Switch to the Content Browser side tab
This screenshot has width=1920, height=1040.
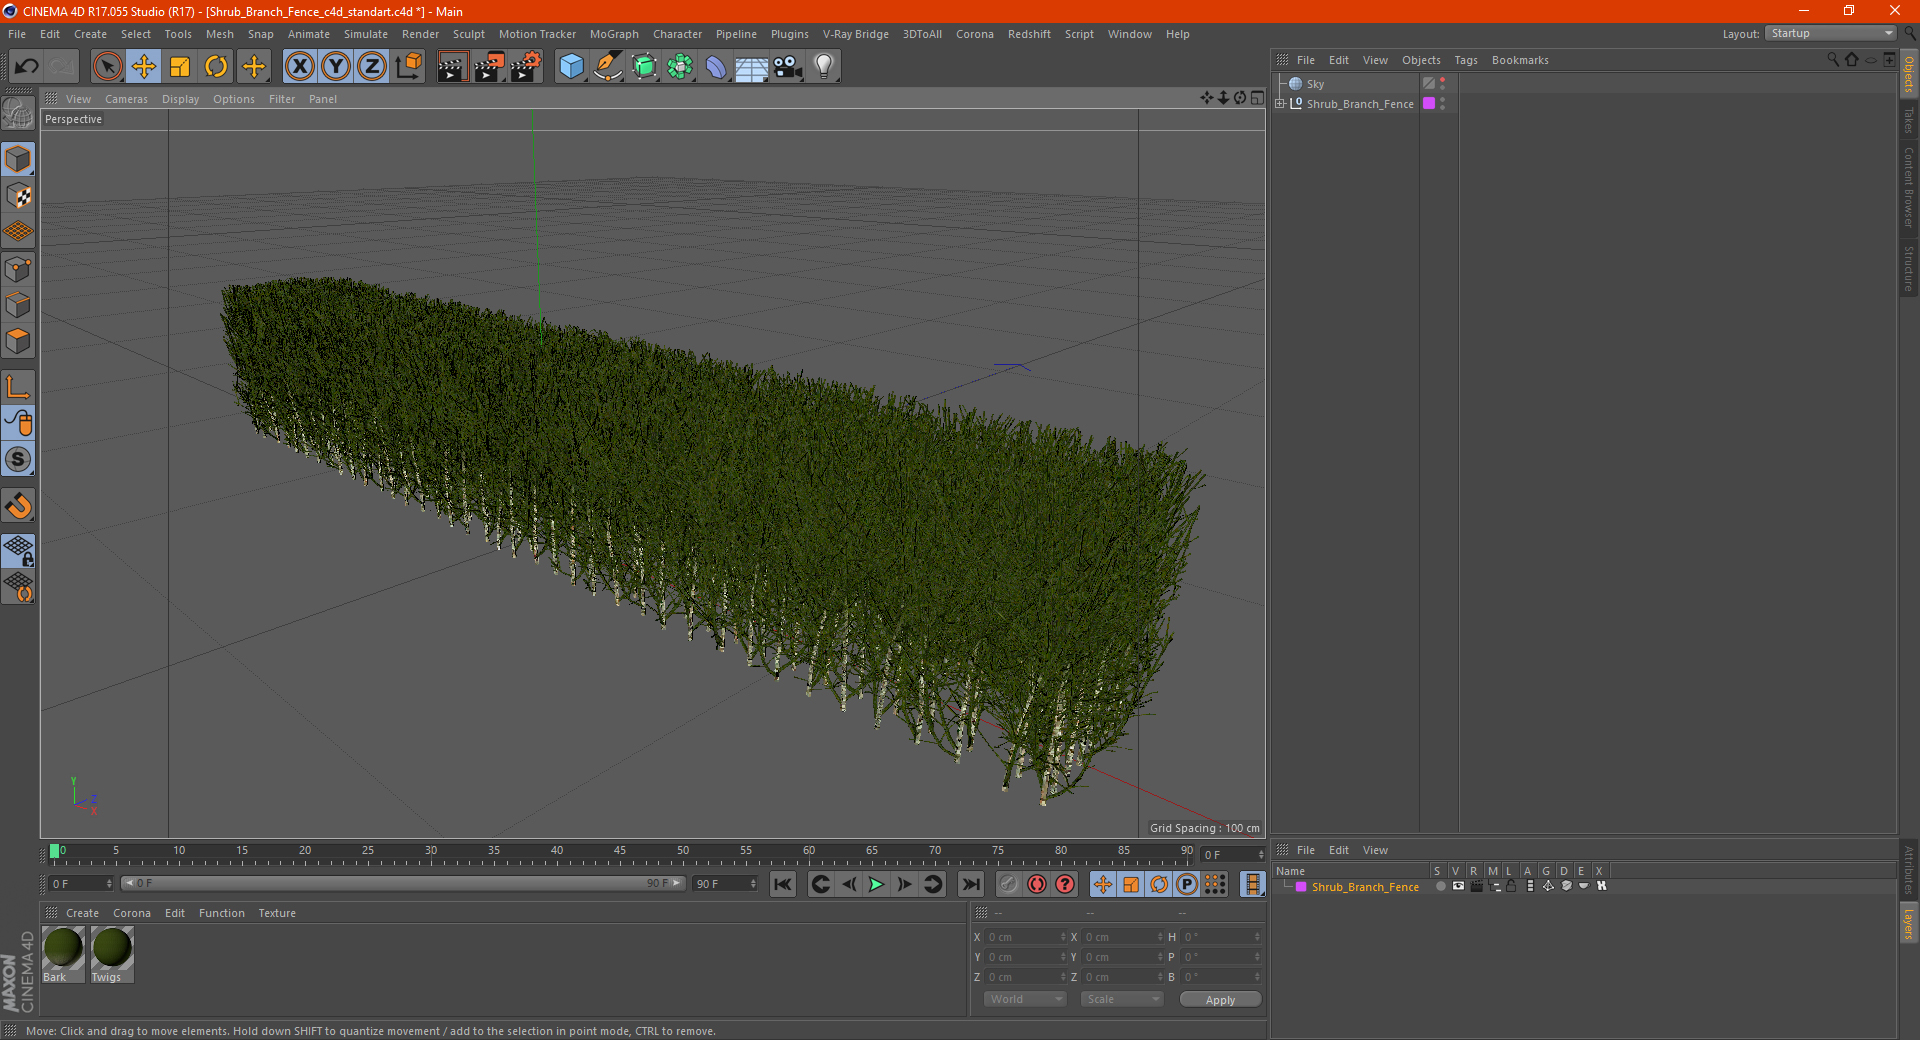pyautogui.click(x=1909, y=187)
